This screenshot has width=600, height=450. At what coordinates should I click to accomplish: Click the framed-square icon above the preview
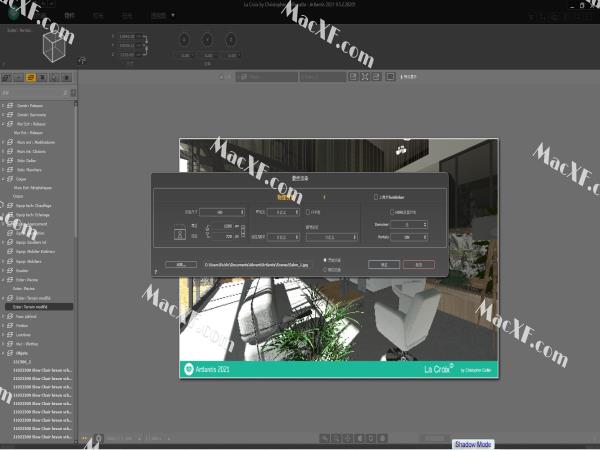pyautogui.click(x=390, y=77)
